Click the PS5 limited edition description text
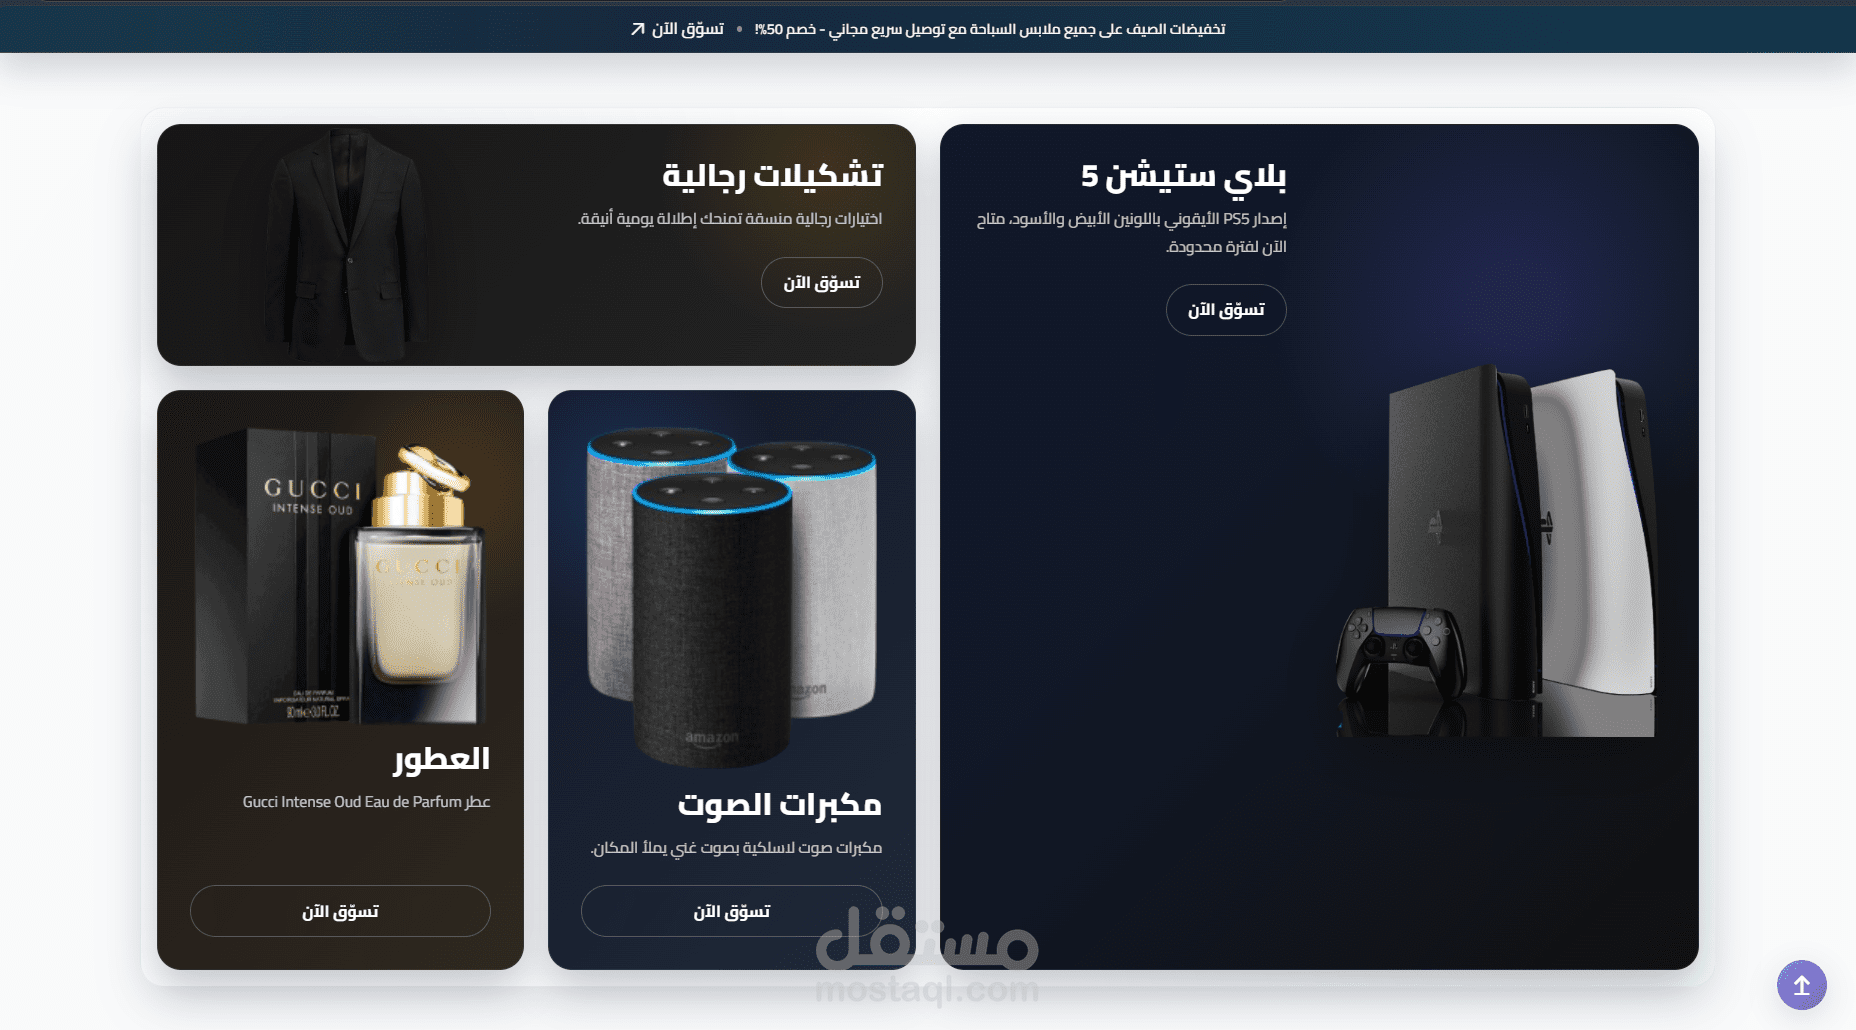Image resolution: width=1856 pixels, height=1030 pixels. (1131, 232)
